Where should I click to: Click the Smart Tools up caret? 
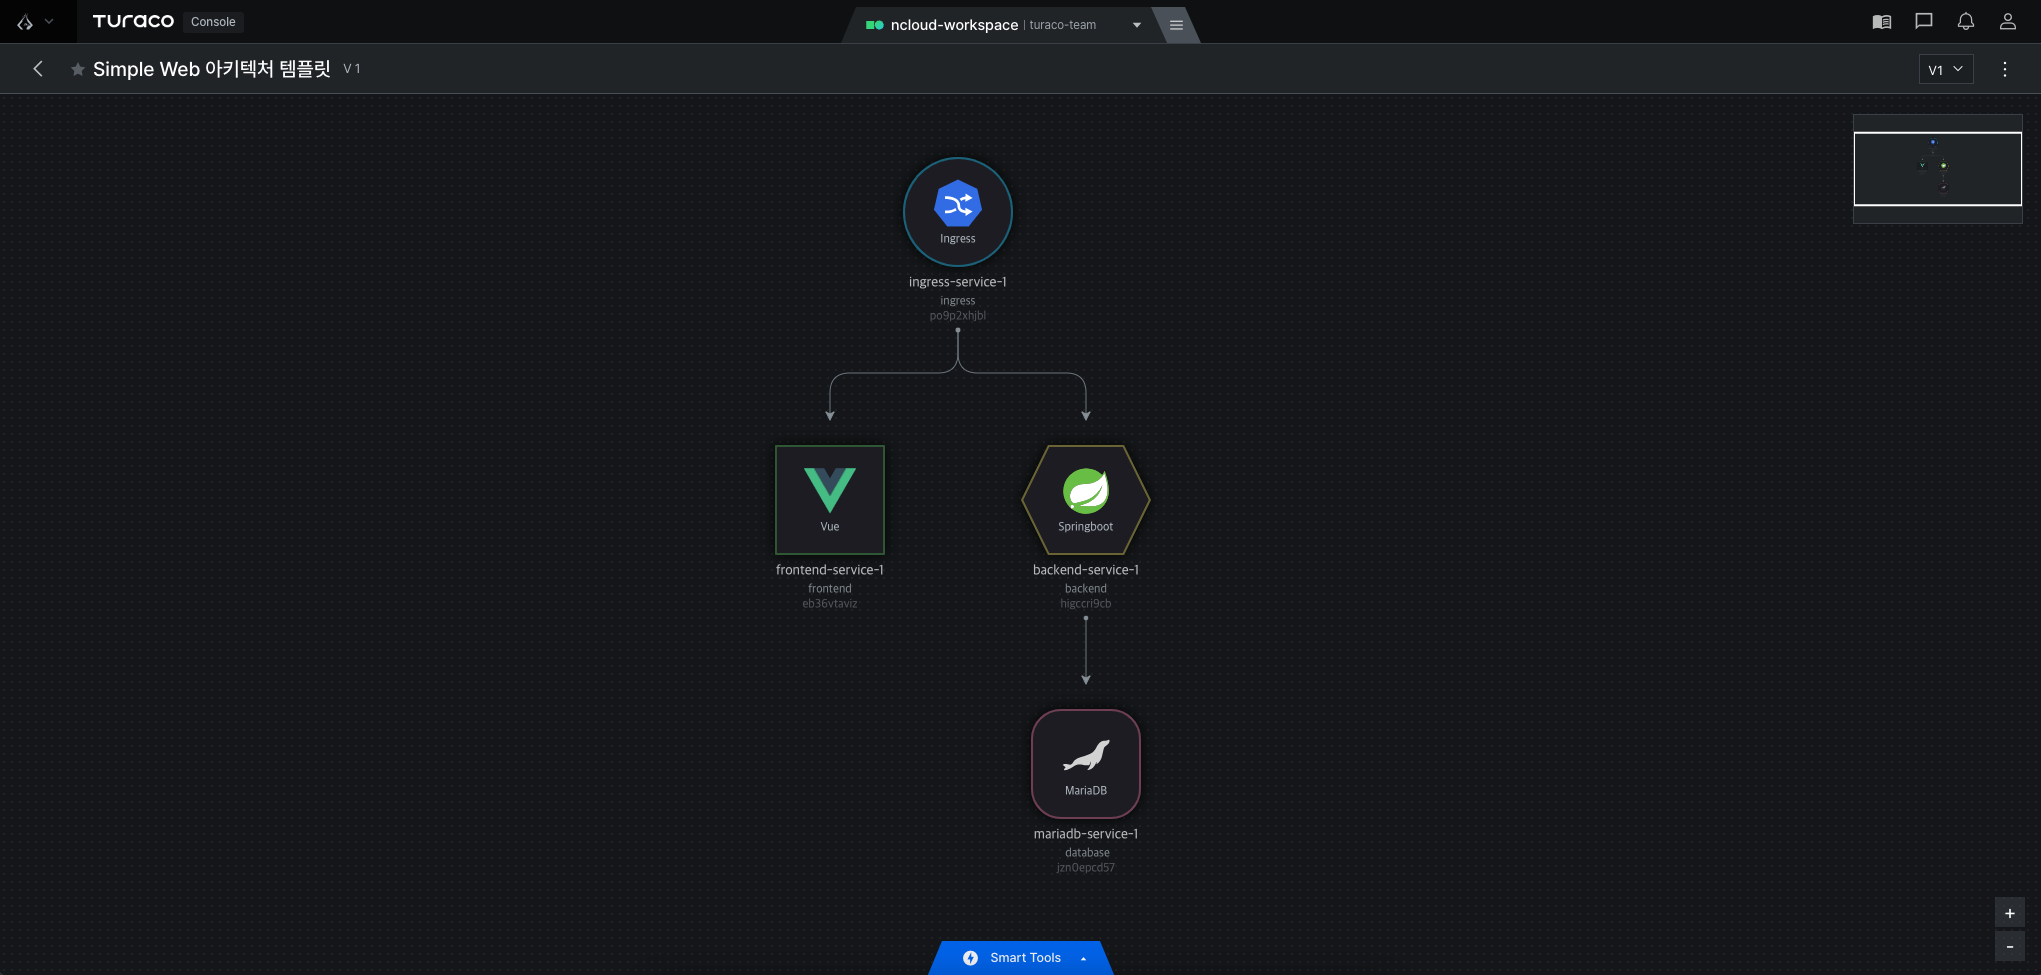pos(1083,959)
